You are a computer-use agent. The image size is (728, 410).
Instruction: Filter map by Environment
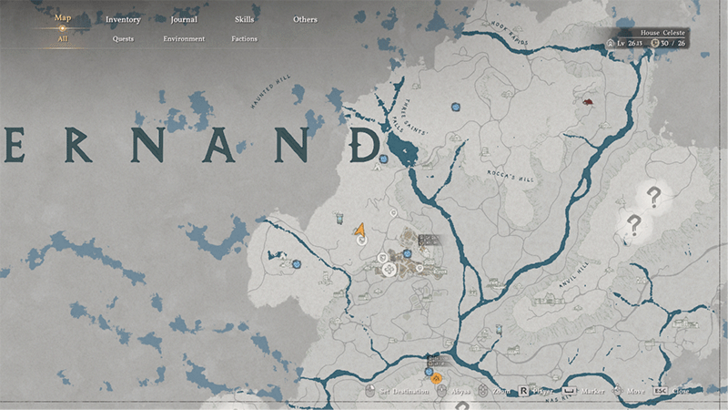184,39
